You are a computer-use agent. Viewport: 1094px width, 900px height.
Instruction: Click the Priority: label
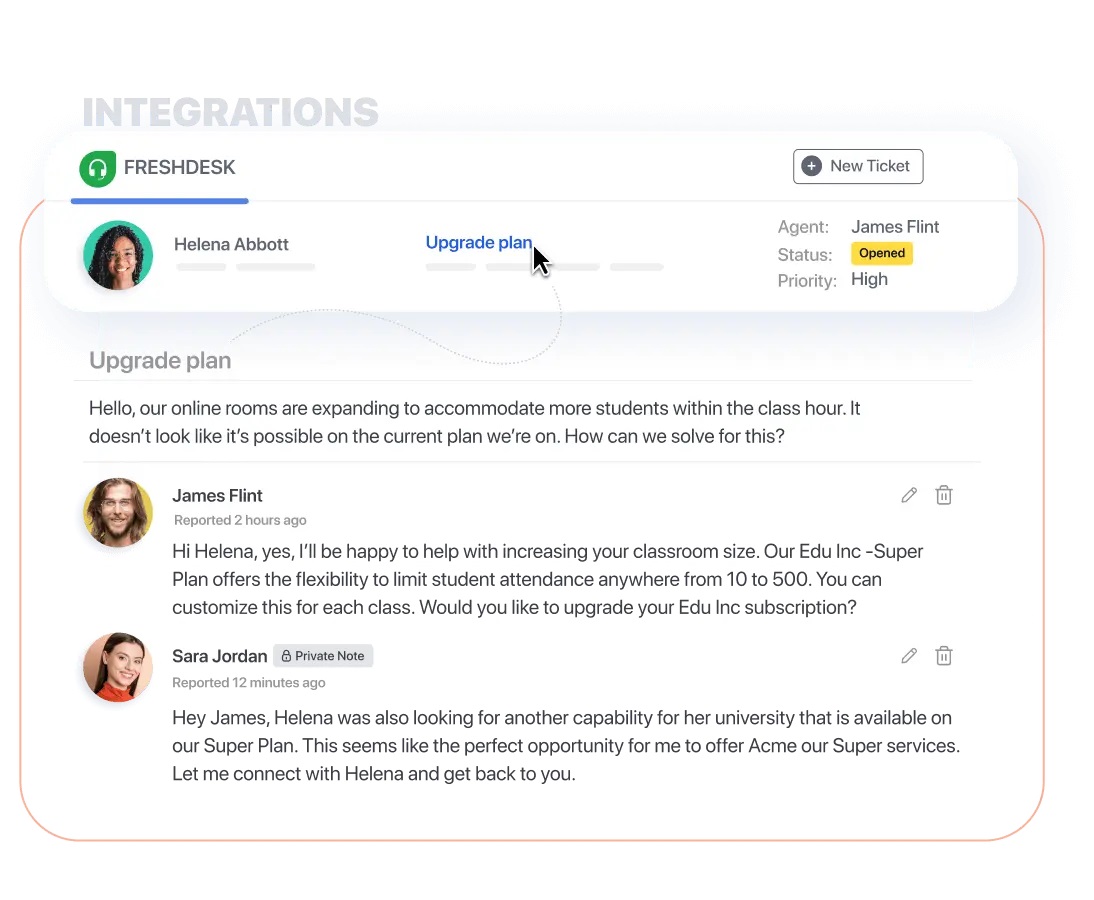click(807, 280)
